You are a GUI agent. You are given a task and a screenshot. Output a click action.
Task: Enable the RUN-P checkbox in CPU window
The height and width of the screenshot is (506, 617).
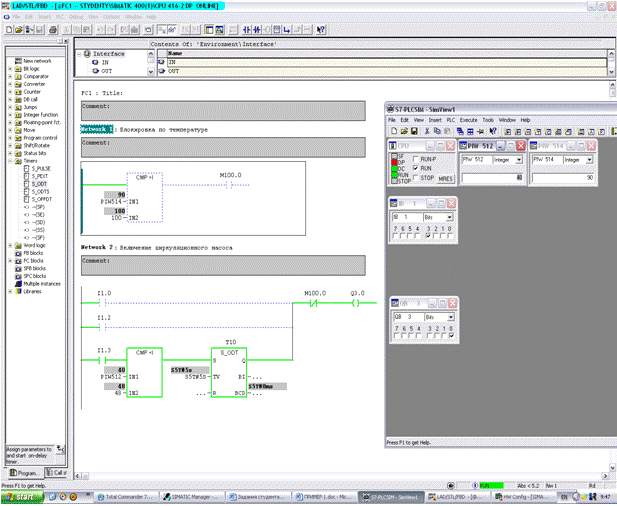(x=416, y=159)
